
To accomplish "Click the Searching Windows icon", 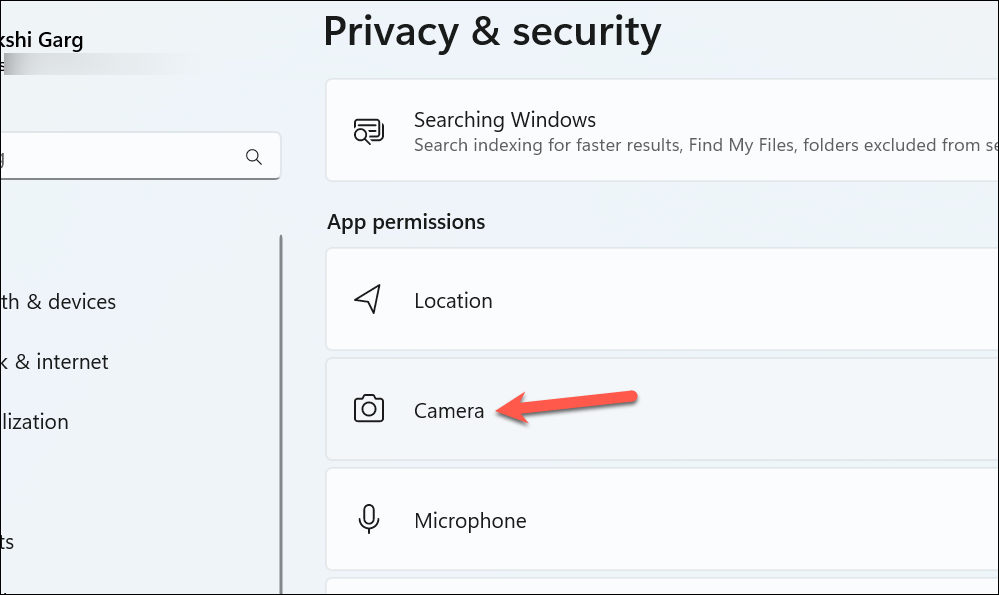I will coord(369,131).
